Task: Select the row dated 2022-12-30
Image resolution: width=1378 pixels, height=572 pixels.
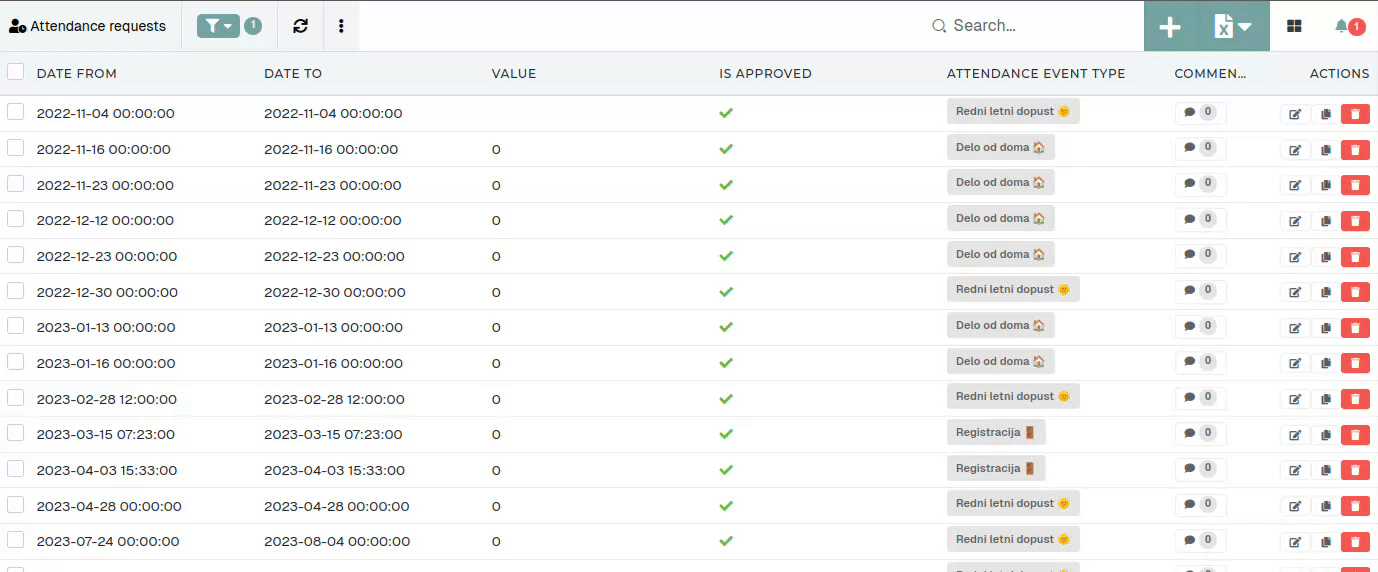Action: 15,291
